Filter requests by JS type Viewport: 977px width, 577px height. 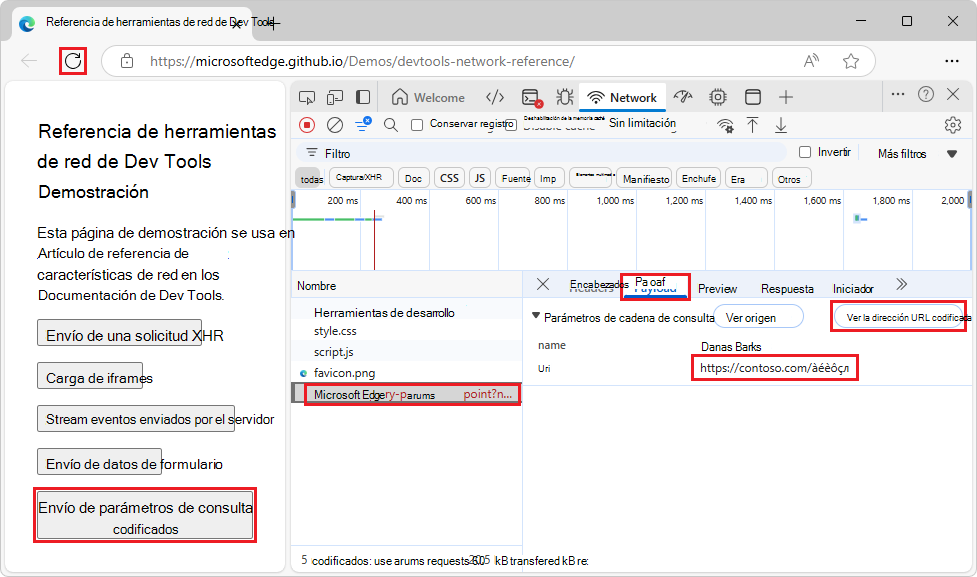coord(480,178)
